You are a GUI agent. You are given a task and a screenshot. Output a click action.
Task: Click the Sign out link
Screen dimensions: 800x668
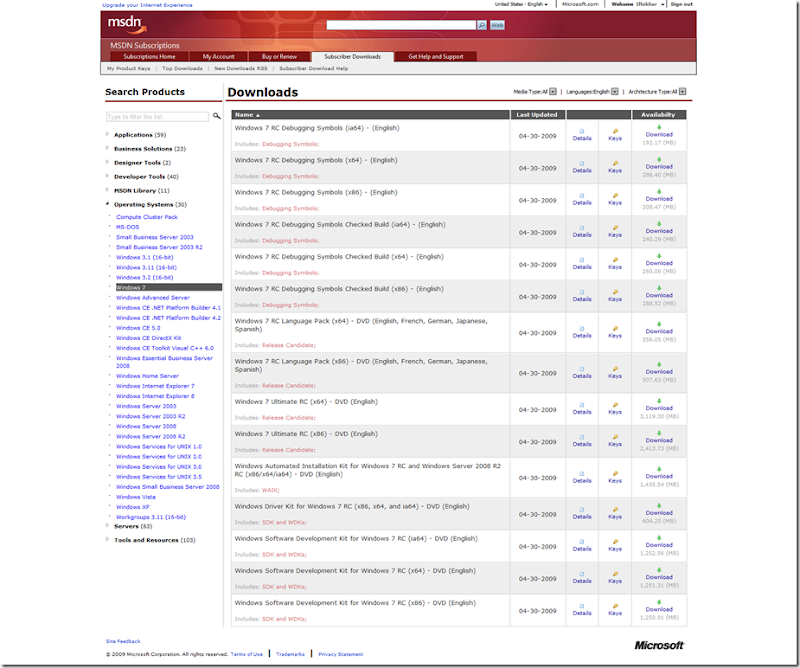point(682,4)
